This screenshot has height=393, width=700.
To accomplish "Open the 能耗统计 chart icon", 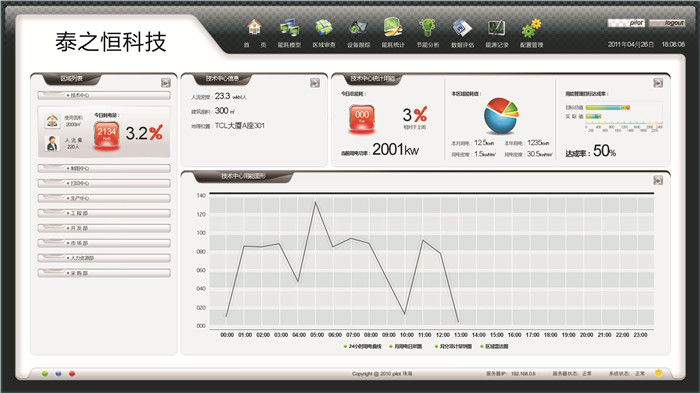I will point(393,27).
